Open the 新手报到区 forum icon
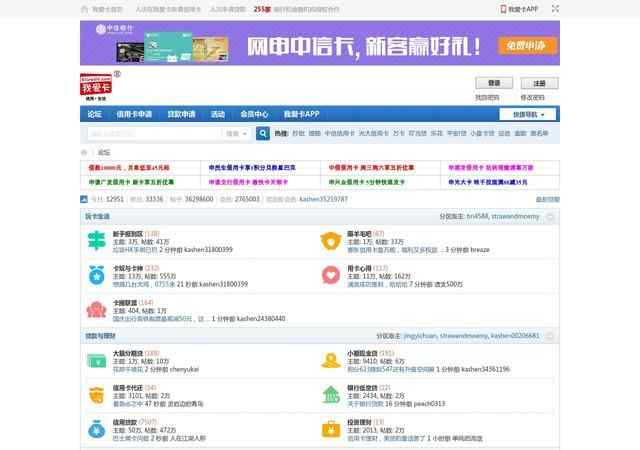640x450 pixels. click(x=96, y=241)
